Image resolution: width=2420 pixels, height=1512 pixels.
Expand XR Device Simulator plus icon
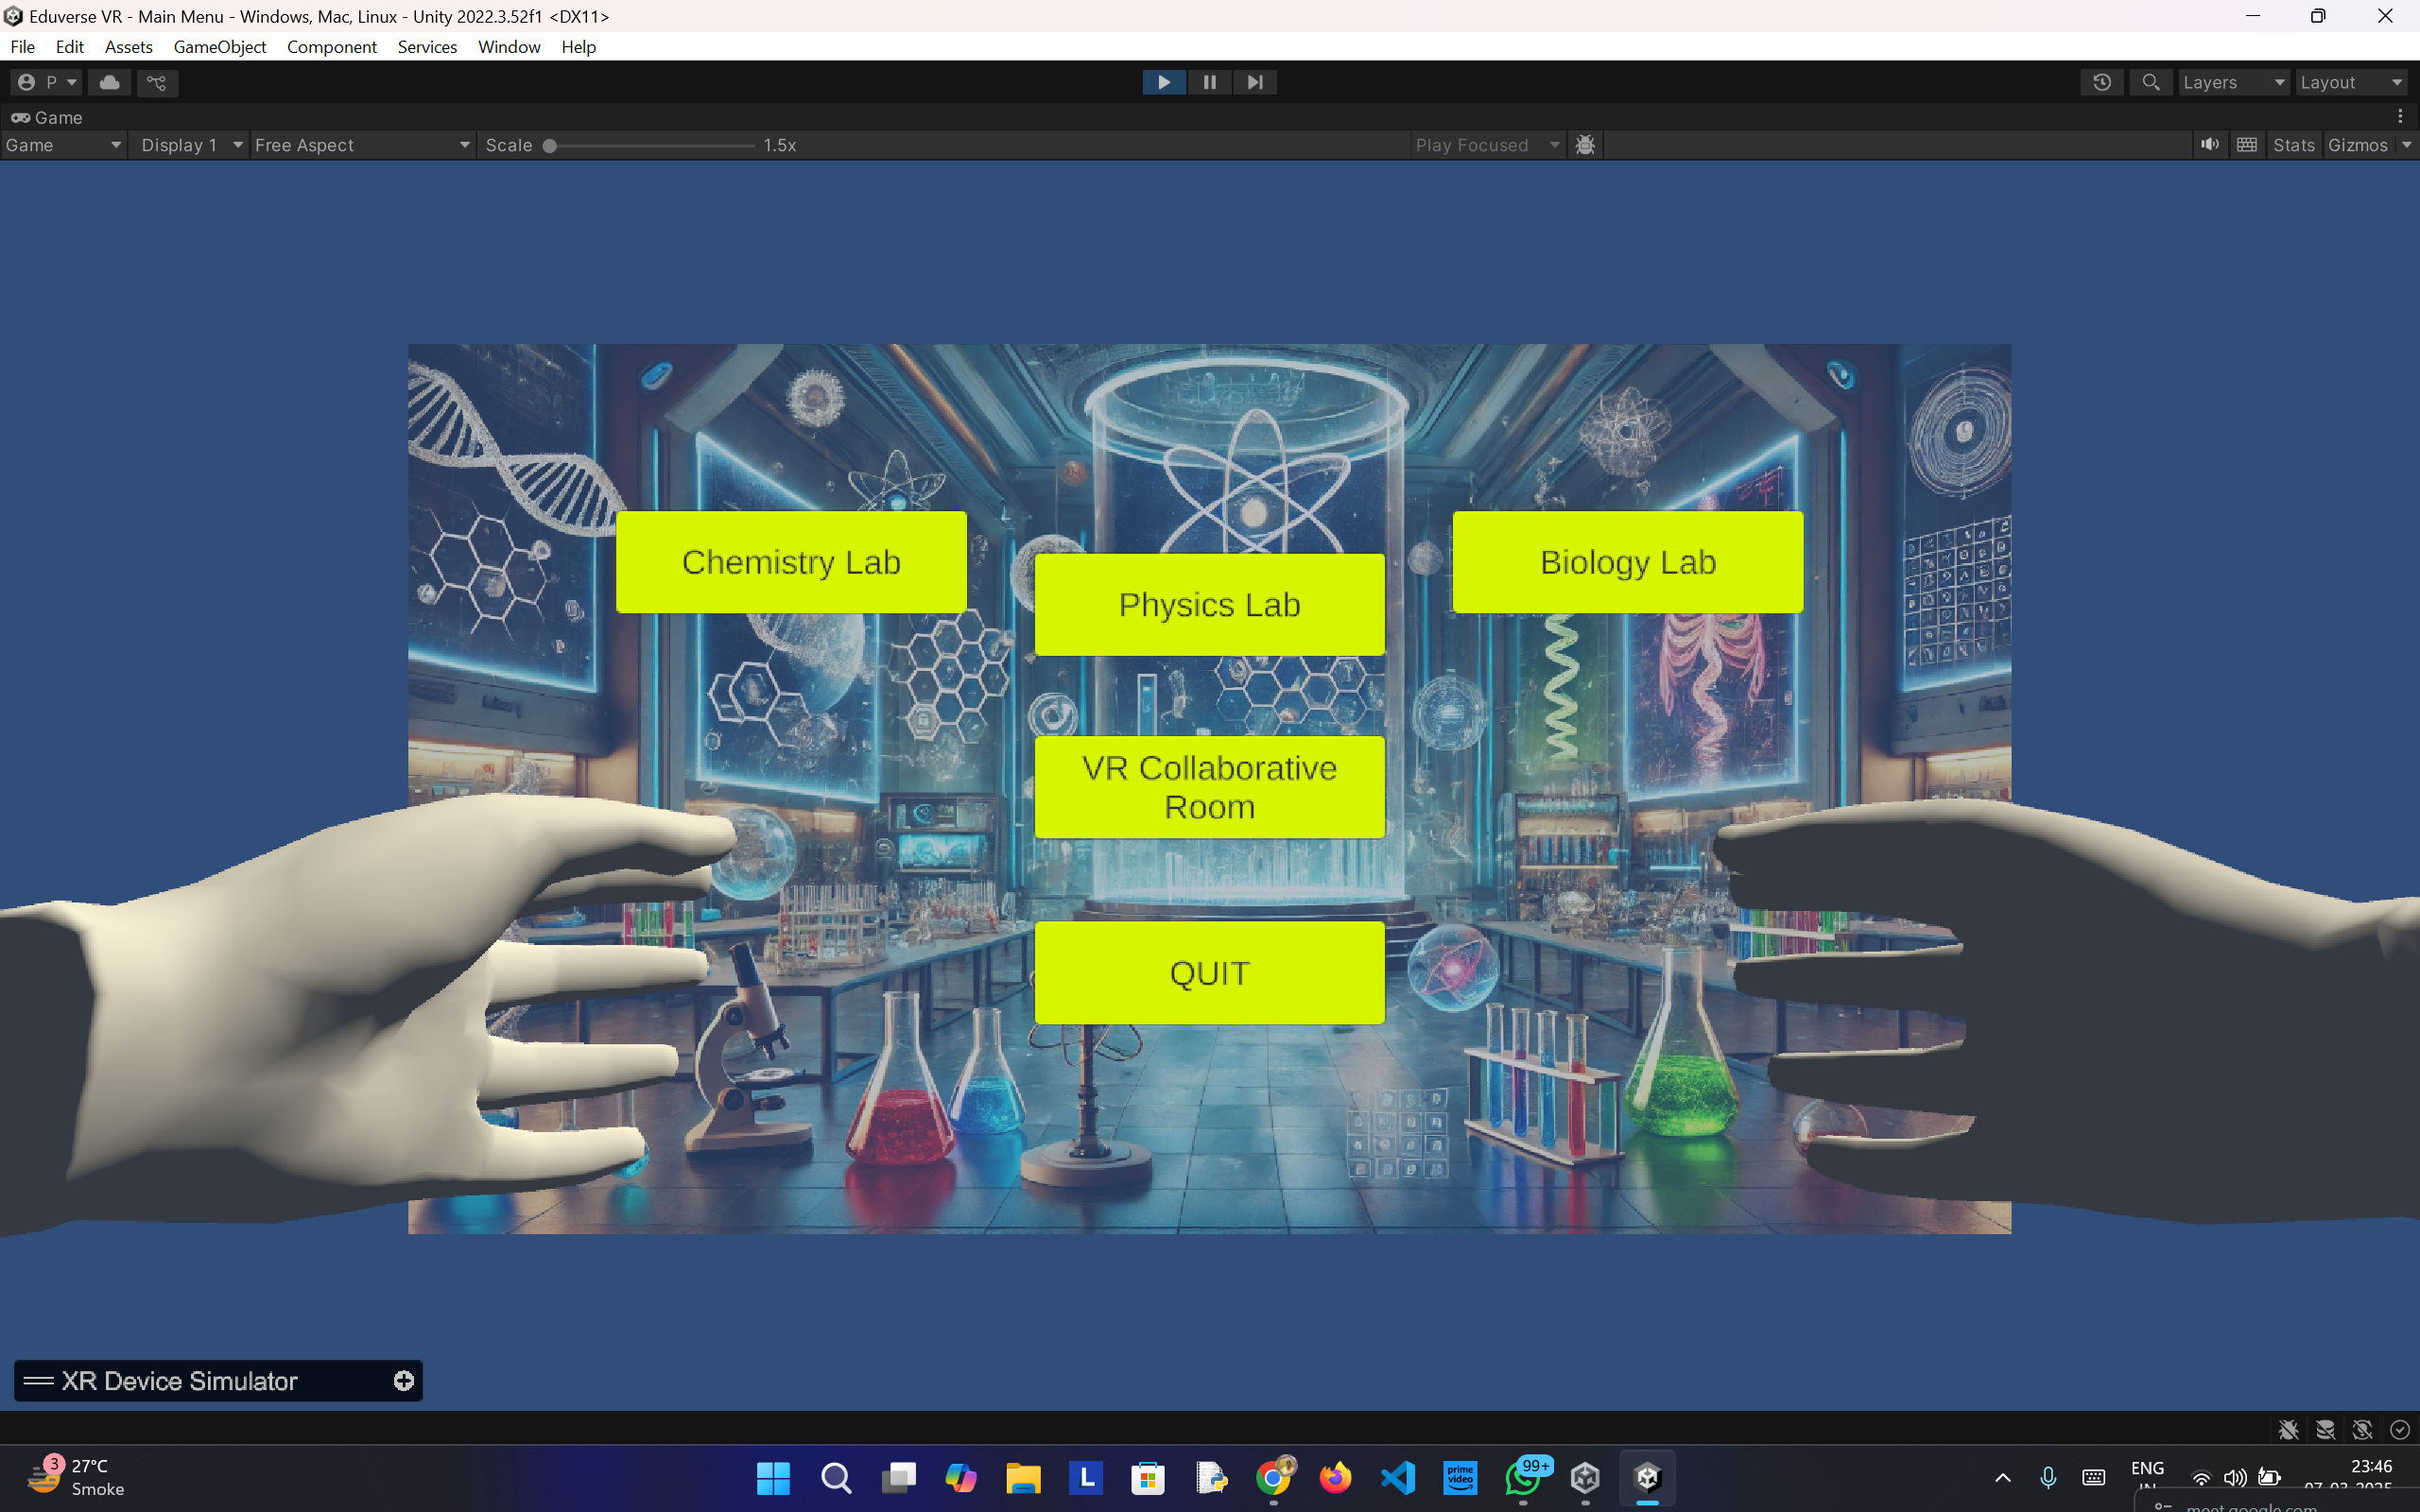coord(403,1380)
